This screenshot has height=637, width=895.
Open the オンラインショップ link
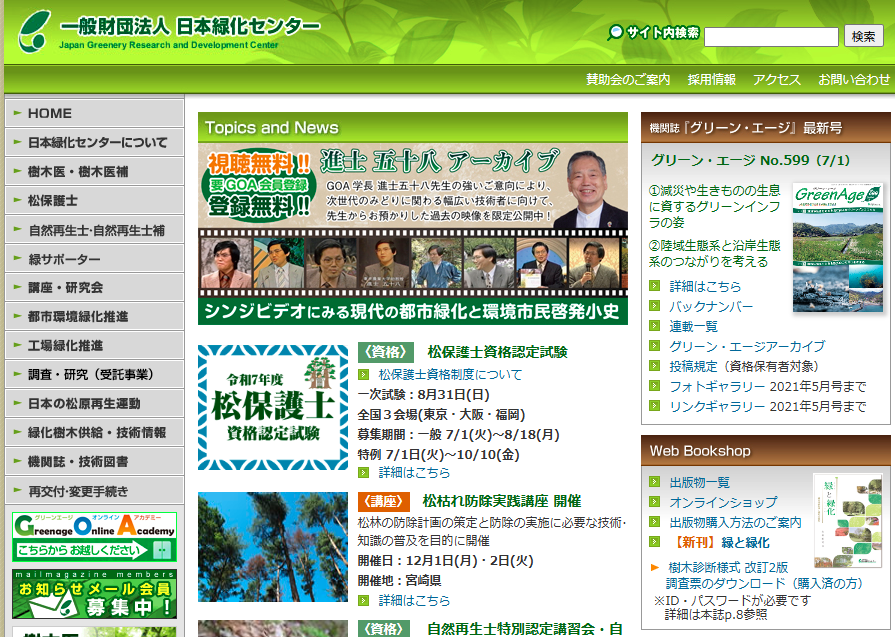click(x=723, y=502)
